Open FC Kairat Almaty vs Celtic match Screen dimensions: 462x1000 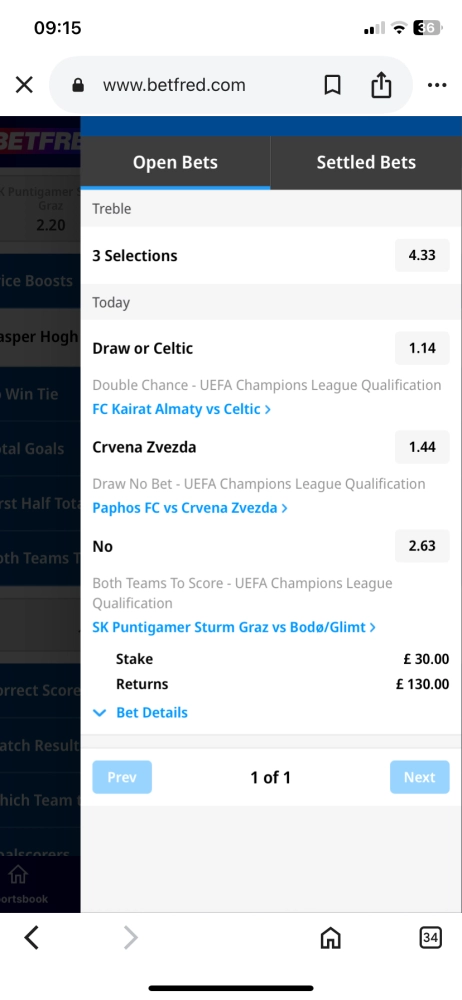click(182, 409)
